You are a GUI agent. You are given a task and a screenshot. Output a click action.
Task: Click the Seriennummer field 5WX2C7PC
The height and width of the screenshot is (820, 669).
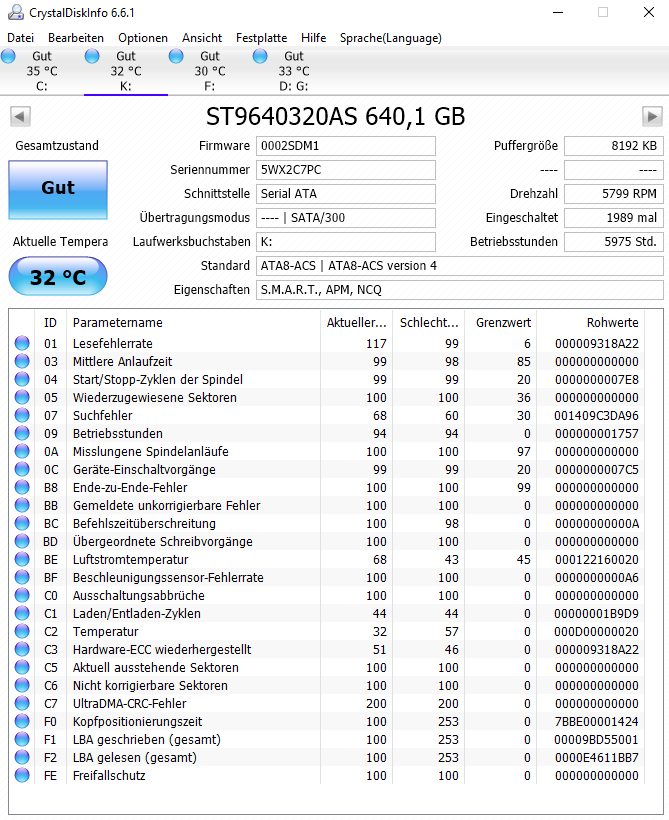pyautogui.click(x=346, y=170)
